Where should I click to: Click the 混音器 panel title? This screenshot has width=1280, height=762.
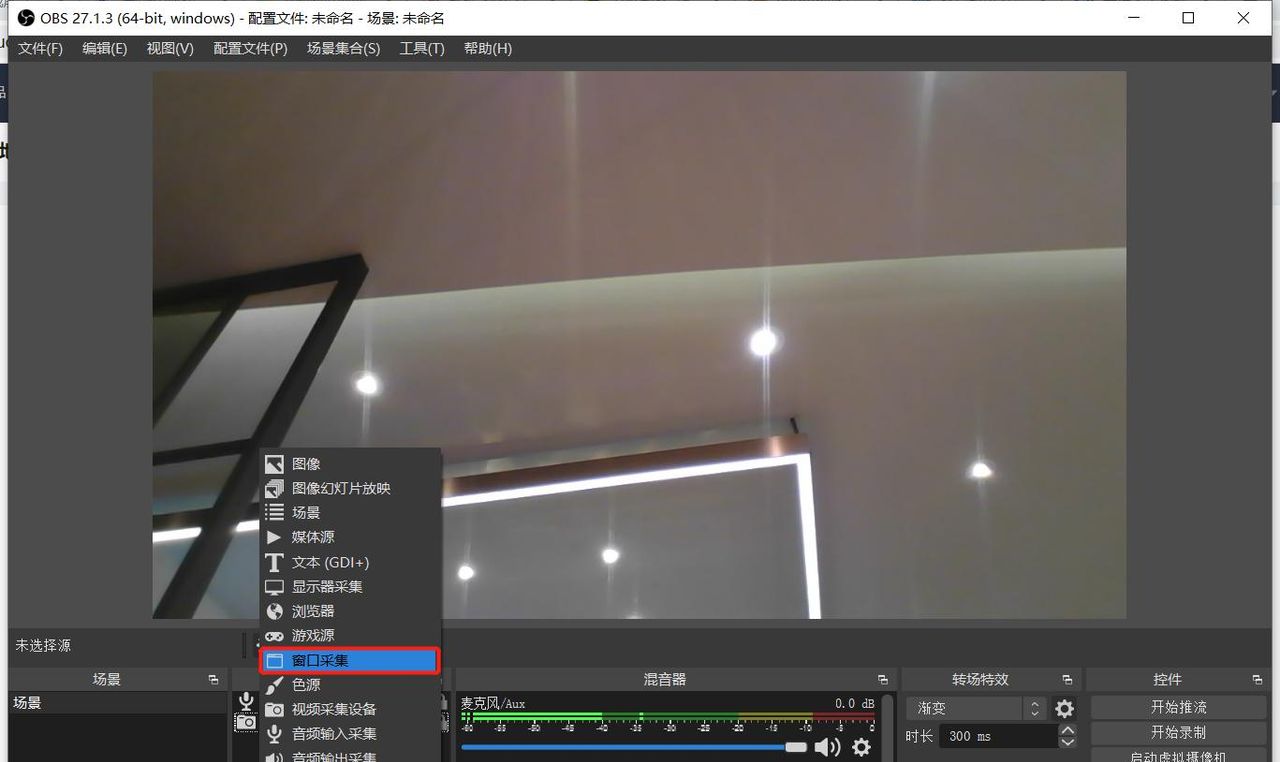pos(665,680)
